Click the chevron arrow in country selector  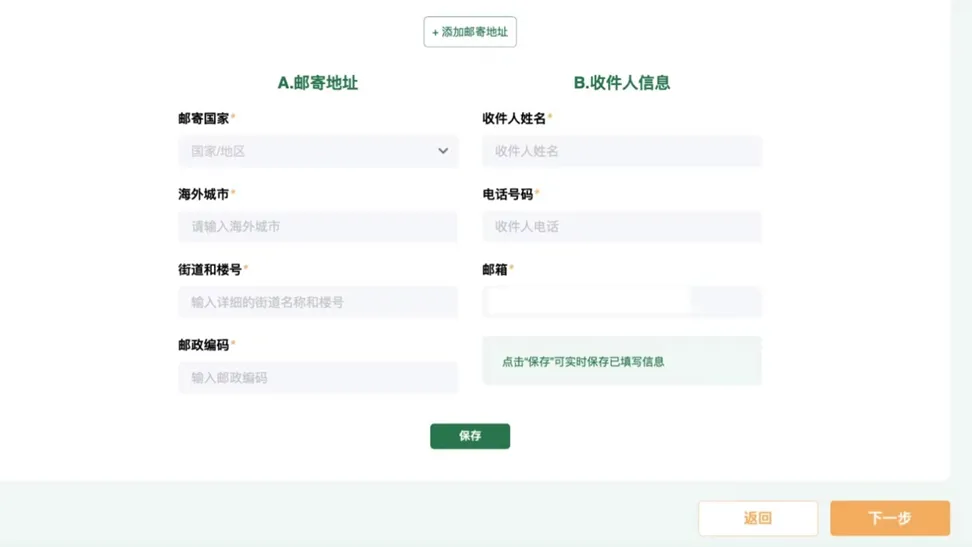(443, 151)
